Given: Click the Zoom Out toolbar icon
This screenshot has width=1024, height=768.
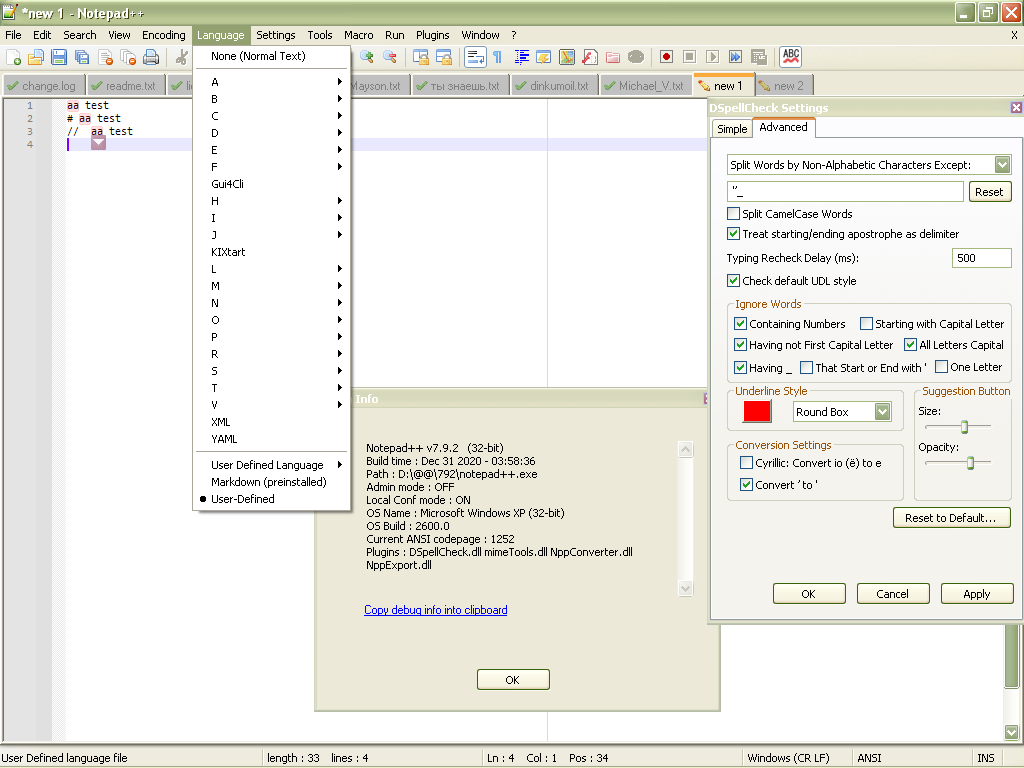Looking at the screenshot, I should tap(390, 57).
